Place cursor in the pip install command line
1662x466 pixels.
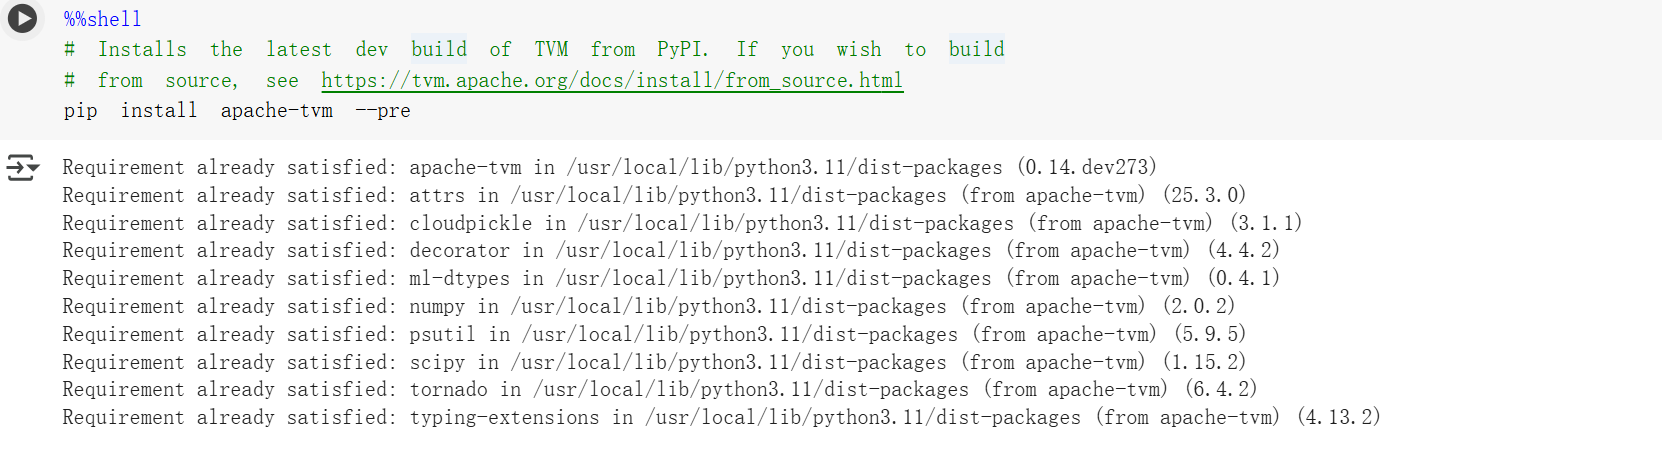click(237, 110)
